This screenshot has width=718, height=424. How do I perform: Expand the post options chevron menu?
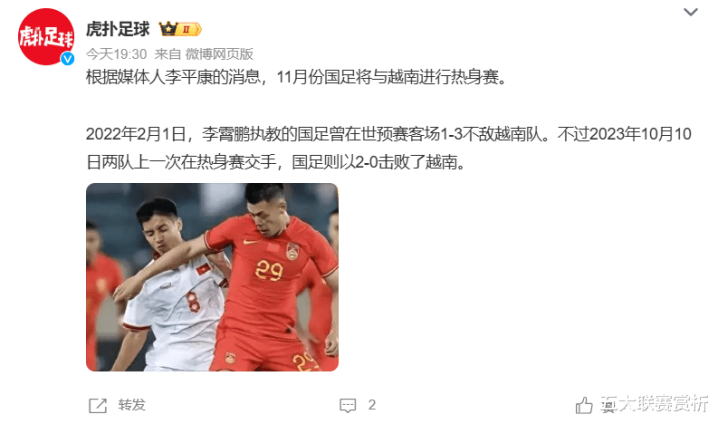[x=691, y=12]
